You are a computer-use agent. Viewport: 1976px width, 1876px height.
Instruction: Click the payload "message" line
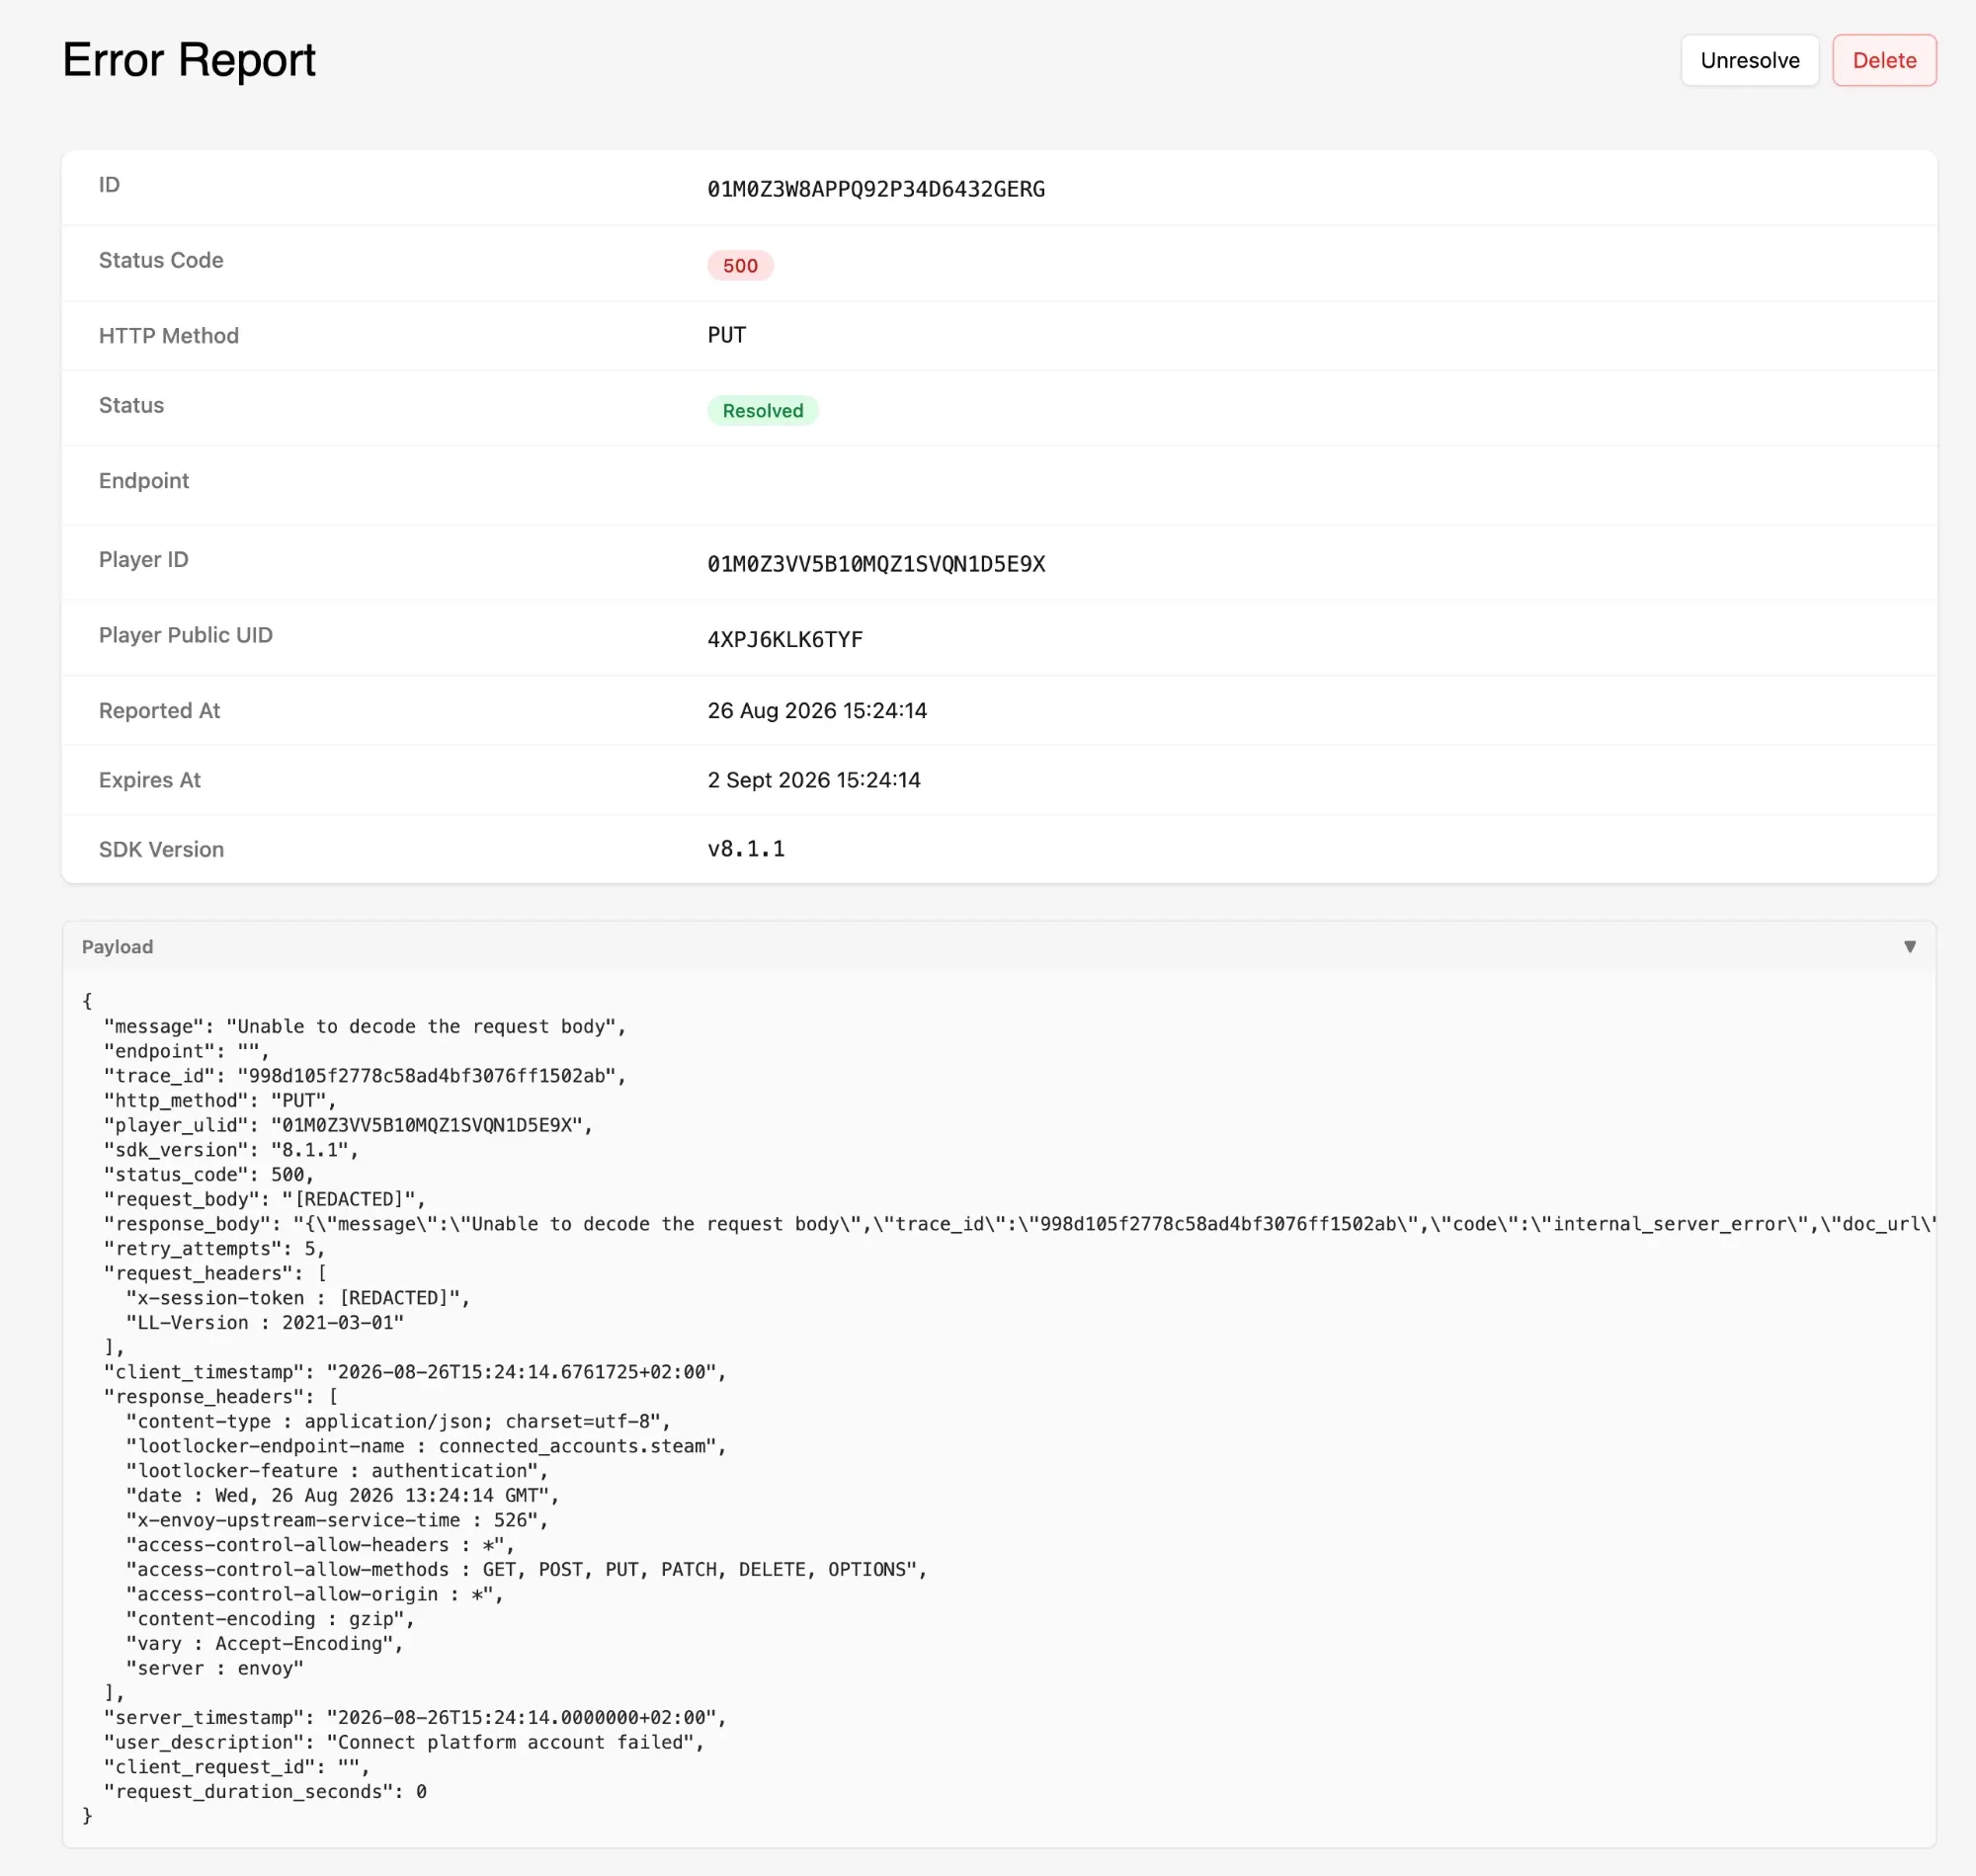364,1026
